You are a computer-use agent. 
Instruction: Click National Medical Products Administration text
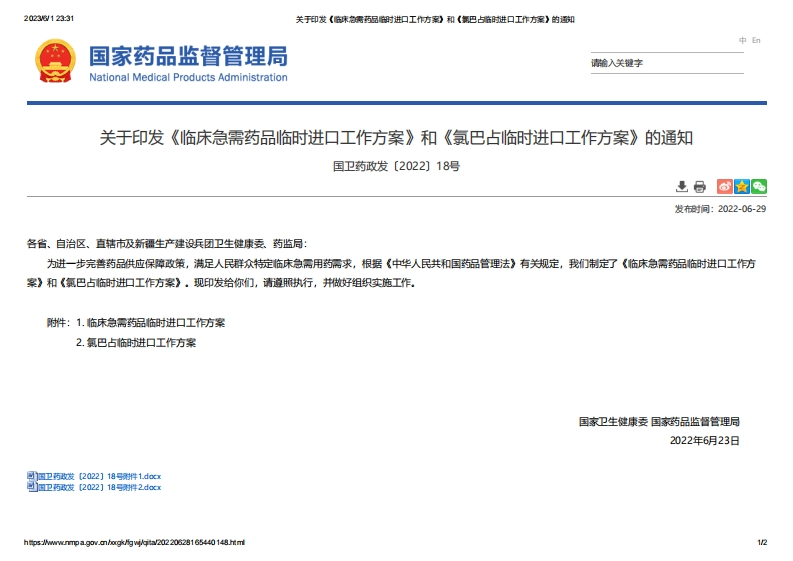[188, 77]
